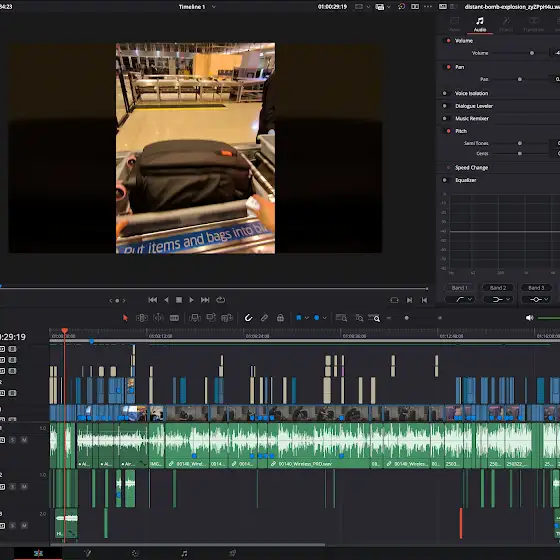The image size is (560, 560).
Task: Open the Edit page icon in the bottom bar
Action: pos(38,553)
